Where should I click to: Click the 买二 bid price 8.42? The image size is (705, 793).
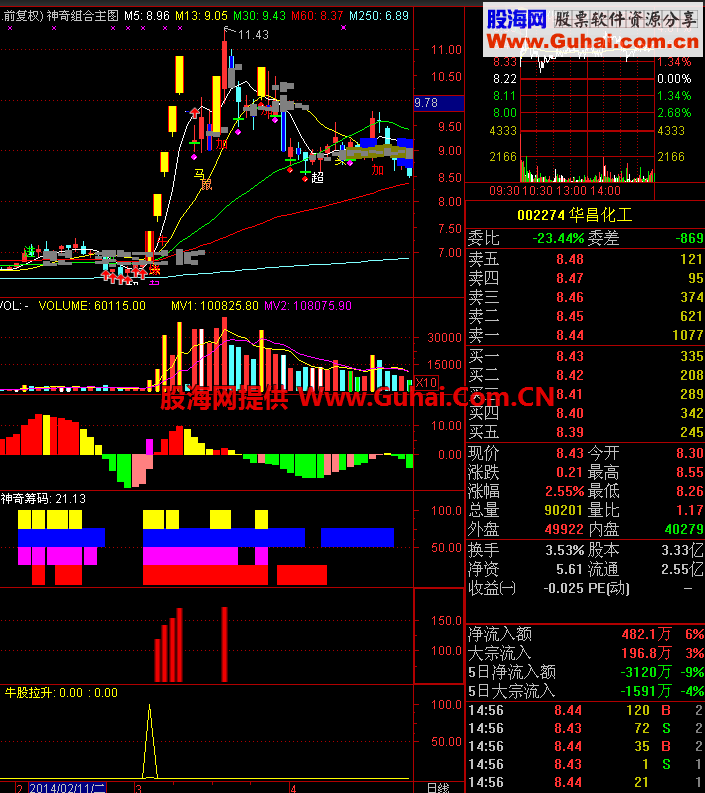click(x=570, y=375)
